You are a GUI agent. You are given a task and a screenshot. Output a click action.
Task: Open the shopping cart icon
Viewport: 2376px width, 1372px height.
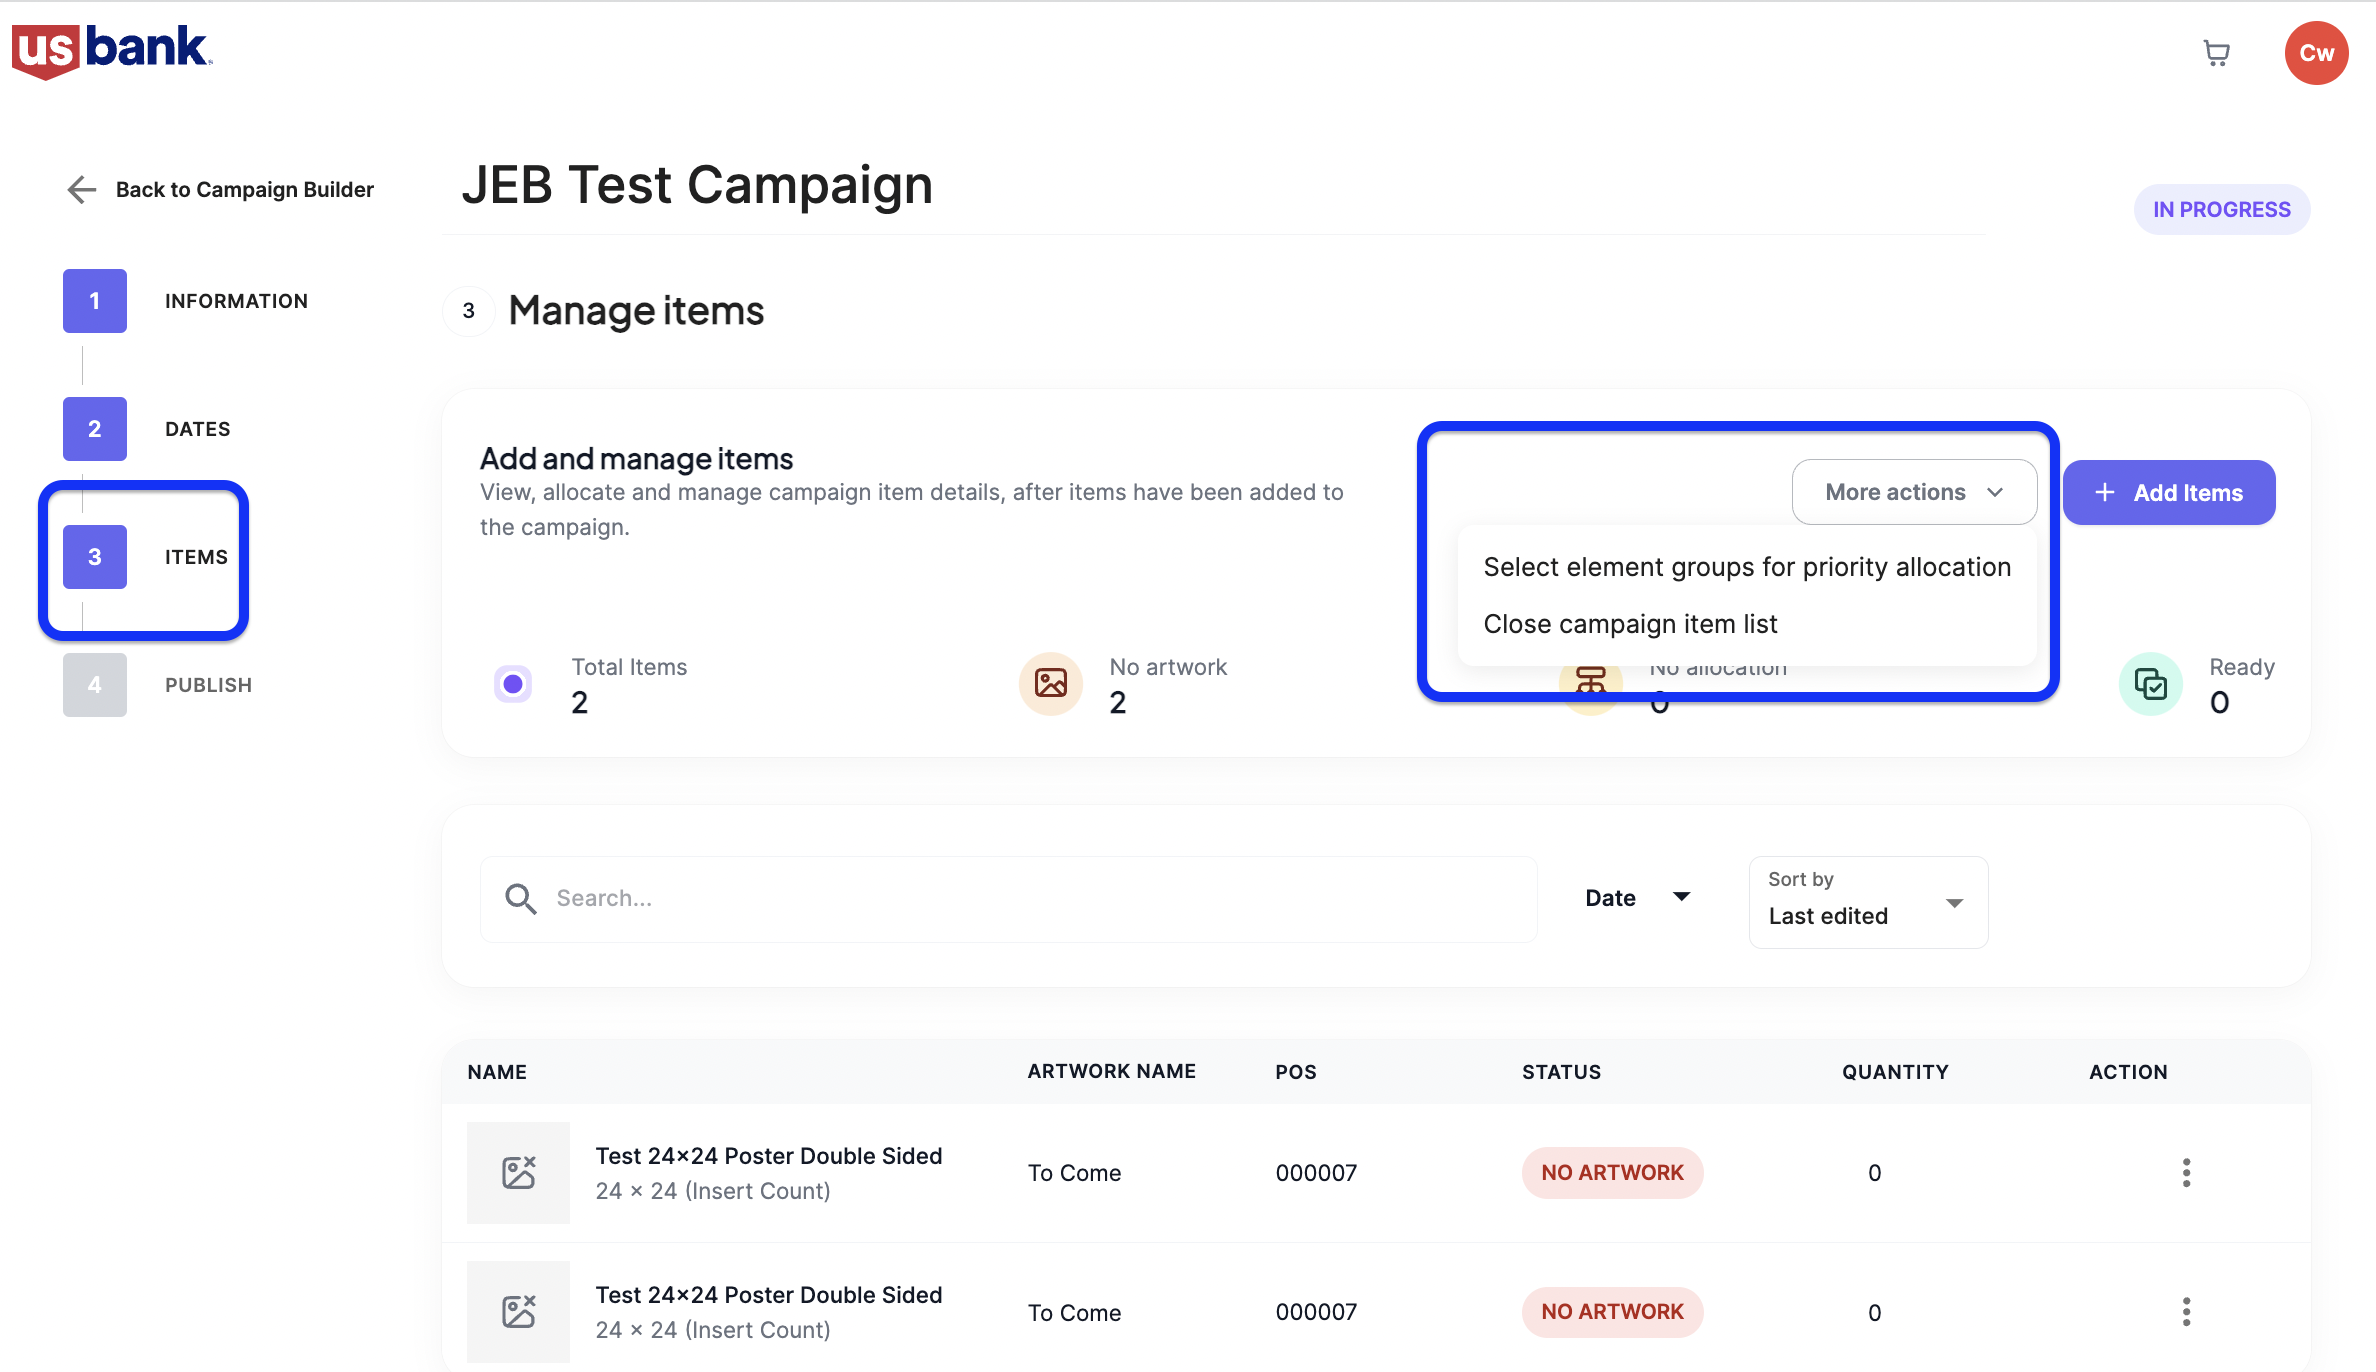click(2216, 53)
